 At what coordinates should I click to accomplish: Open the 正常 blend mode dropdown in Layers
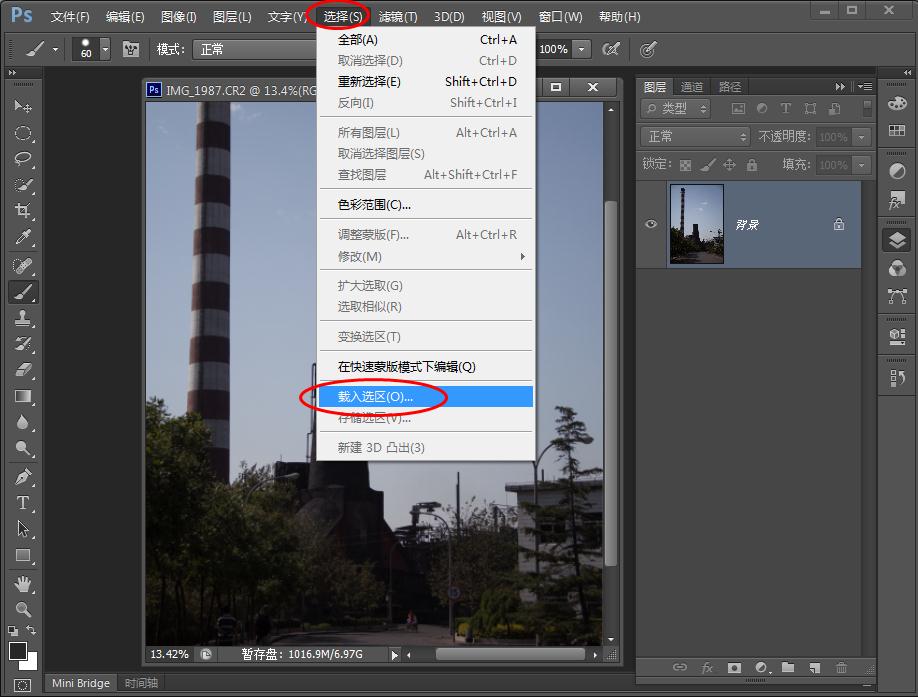694,137
